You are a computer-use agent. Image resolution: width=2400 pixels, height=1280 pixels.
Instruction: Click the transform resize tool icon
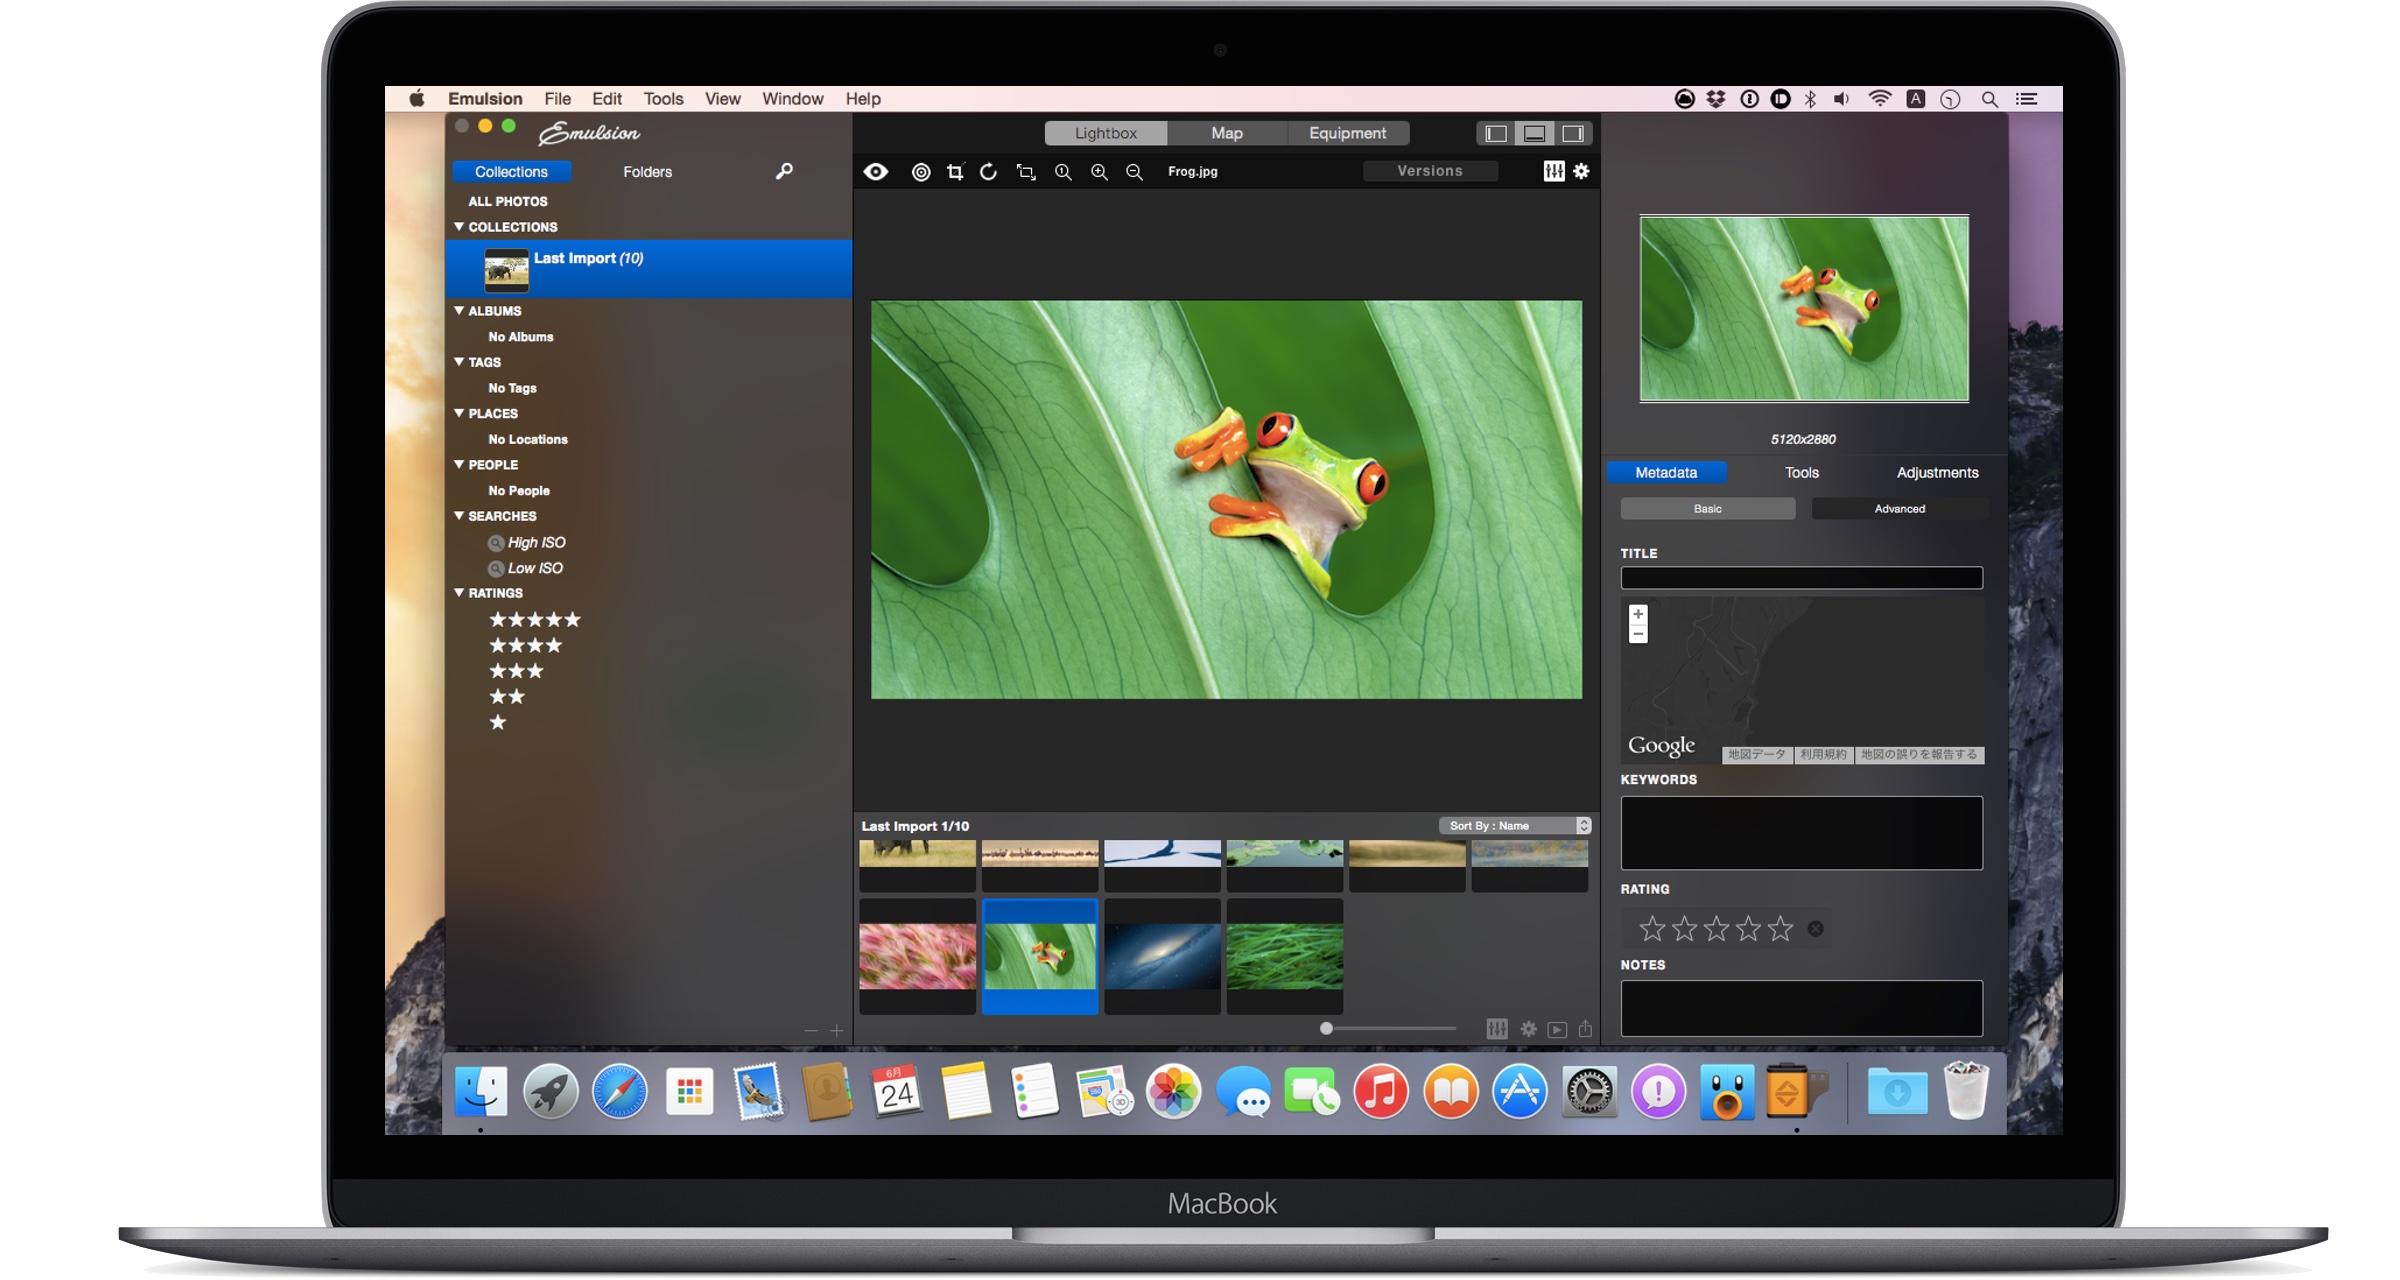(1026, 172)
